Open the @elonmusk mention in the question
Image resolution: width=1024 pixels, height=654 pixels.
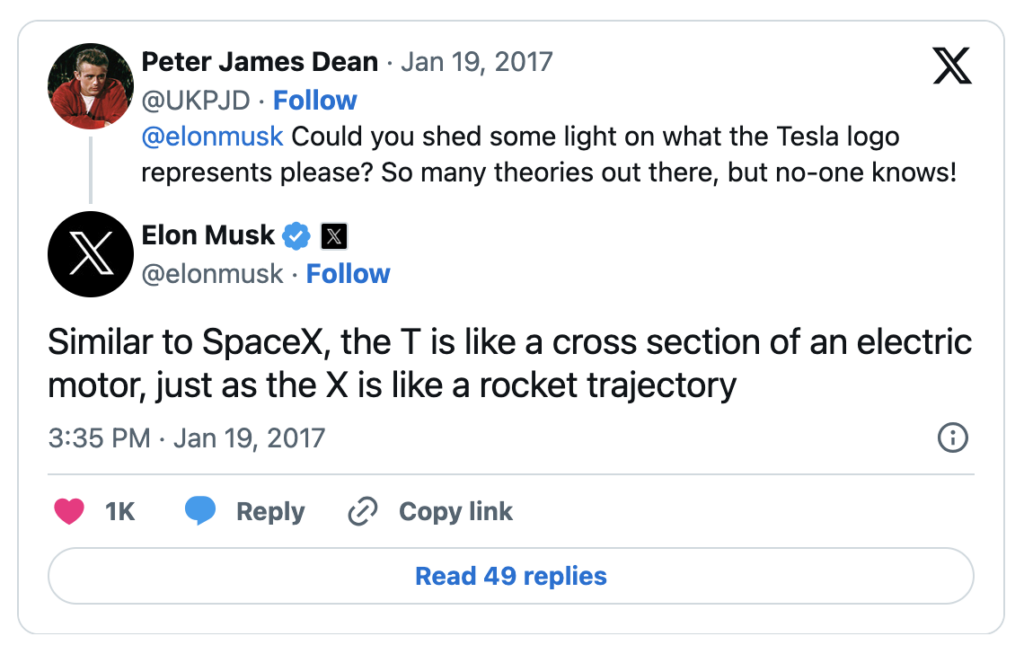pyautogui.click(x=211, y=136)
